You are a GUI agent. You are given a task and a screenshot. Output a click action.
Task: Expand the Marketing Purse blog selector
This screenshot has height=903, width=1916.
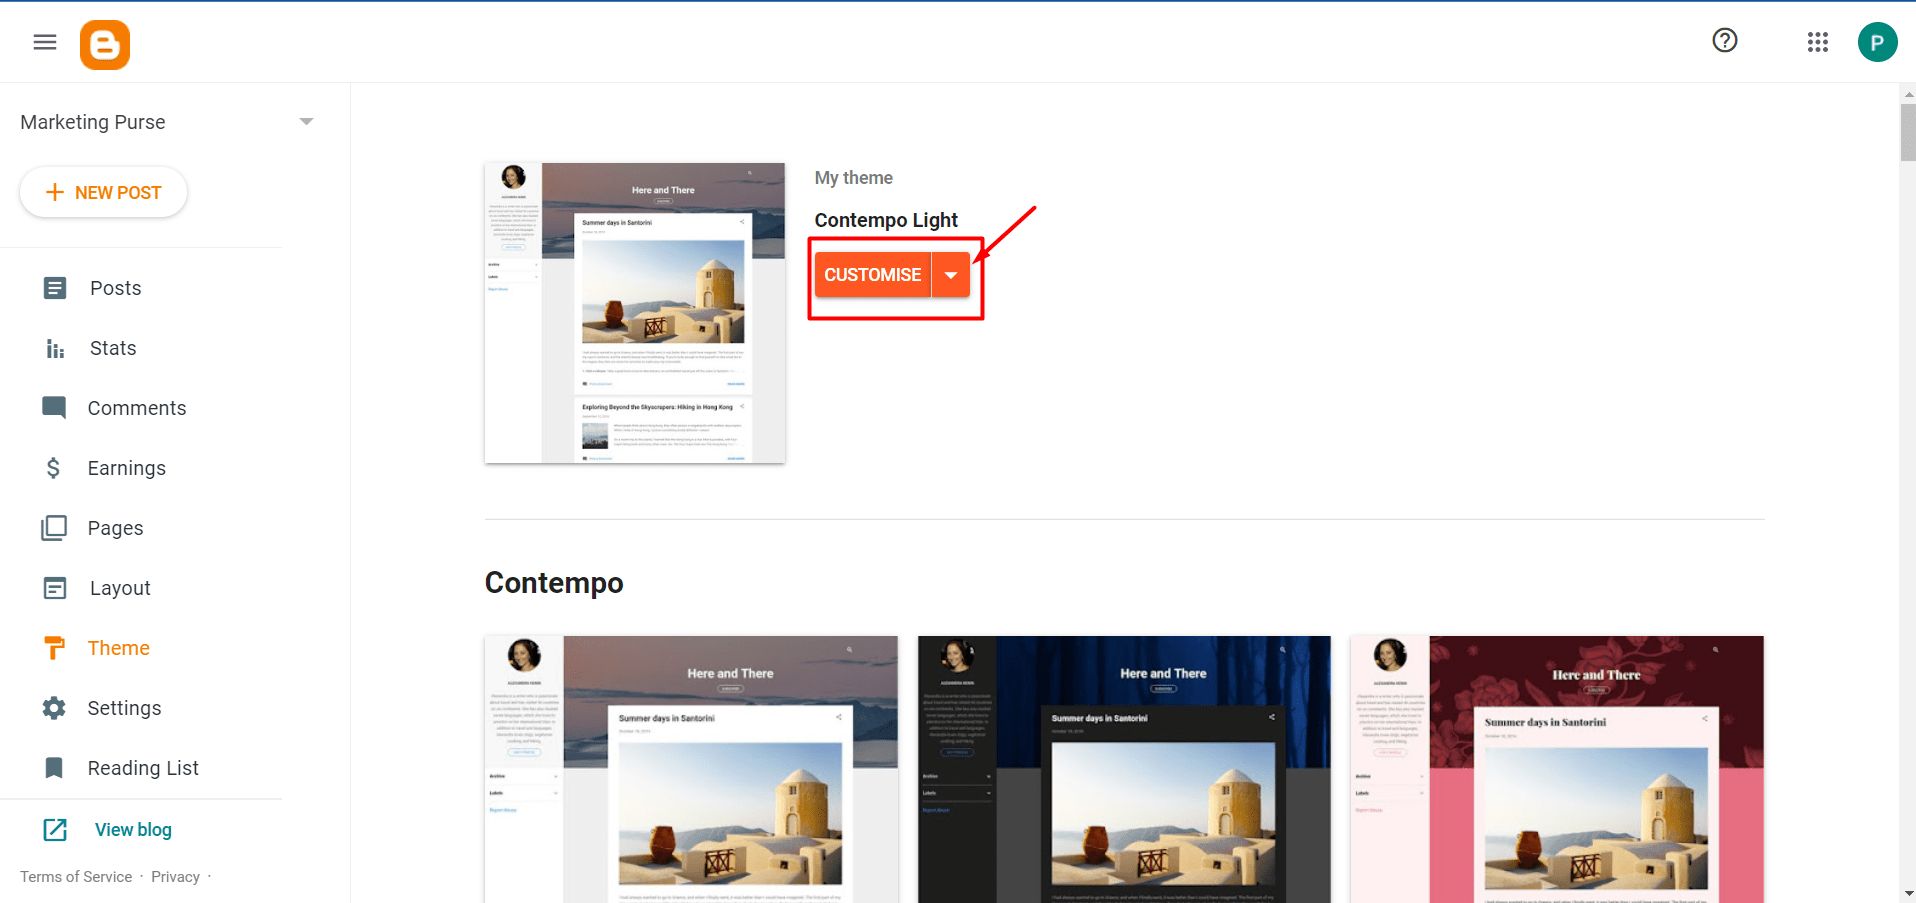pyautogui.click(x=306, y=120)
